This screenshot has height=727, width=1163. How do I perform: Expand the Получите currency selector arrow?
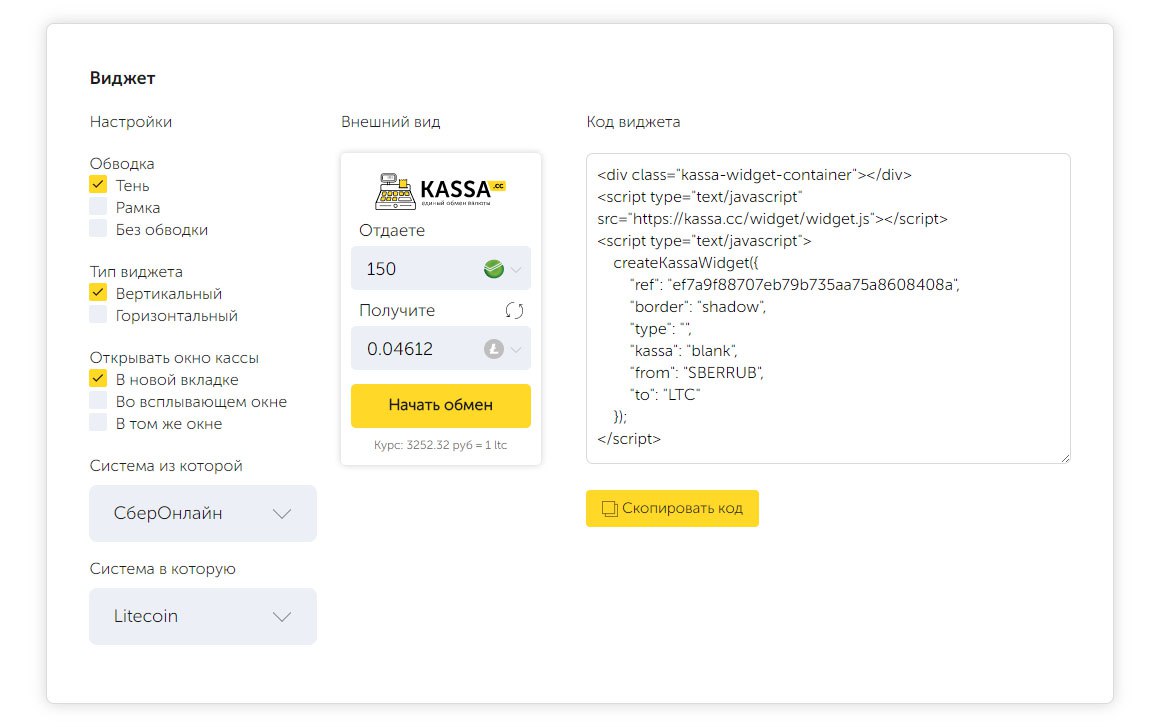pos(516,349)
